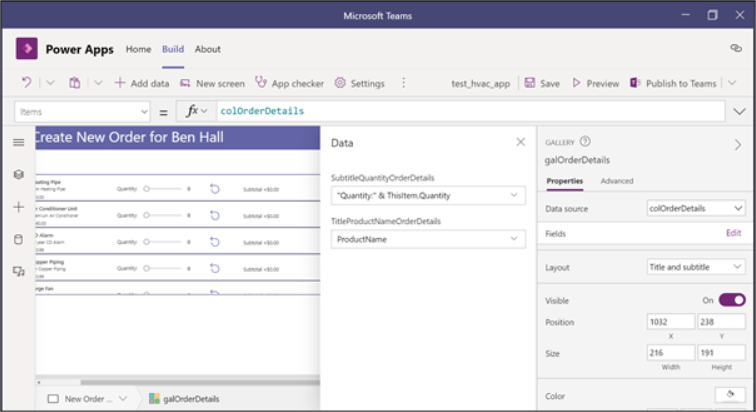Open TitleProductNameOrderDetails field dropdown
Viewport: 756px width, 412px height.
428,239
